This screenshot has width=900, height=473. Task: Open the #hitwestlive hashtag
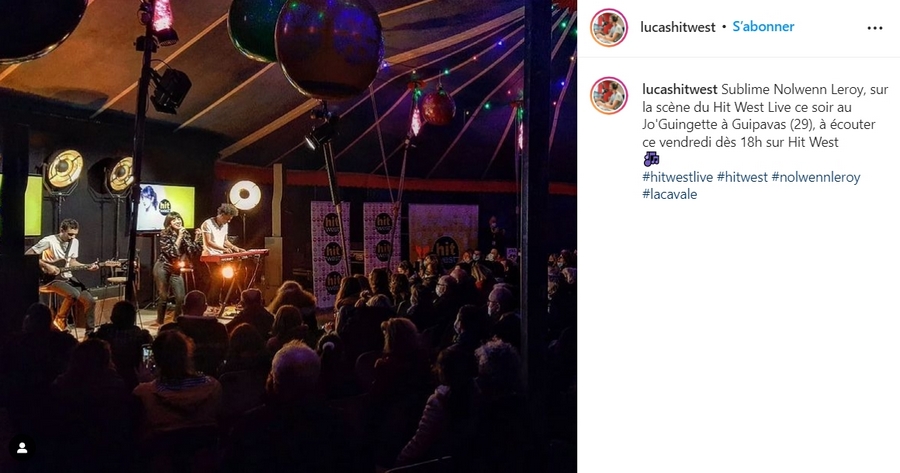pos(677,177)
